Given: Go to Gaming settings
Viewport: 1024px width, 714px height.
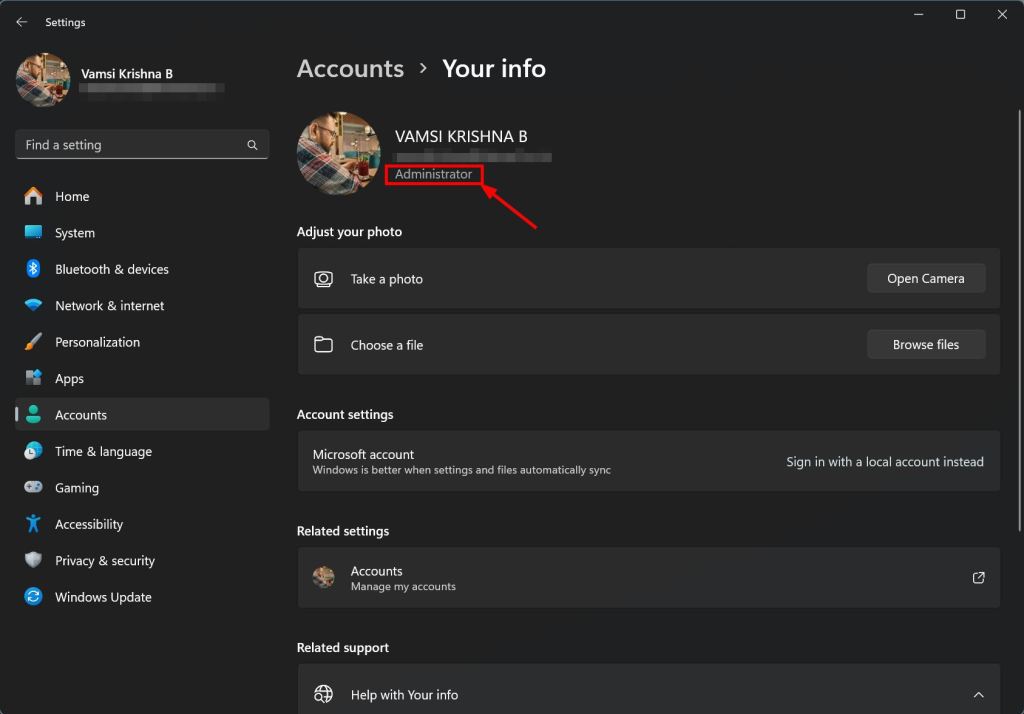Looking at the screenshot, I should [x=142, y=487].
